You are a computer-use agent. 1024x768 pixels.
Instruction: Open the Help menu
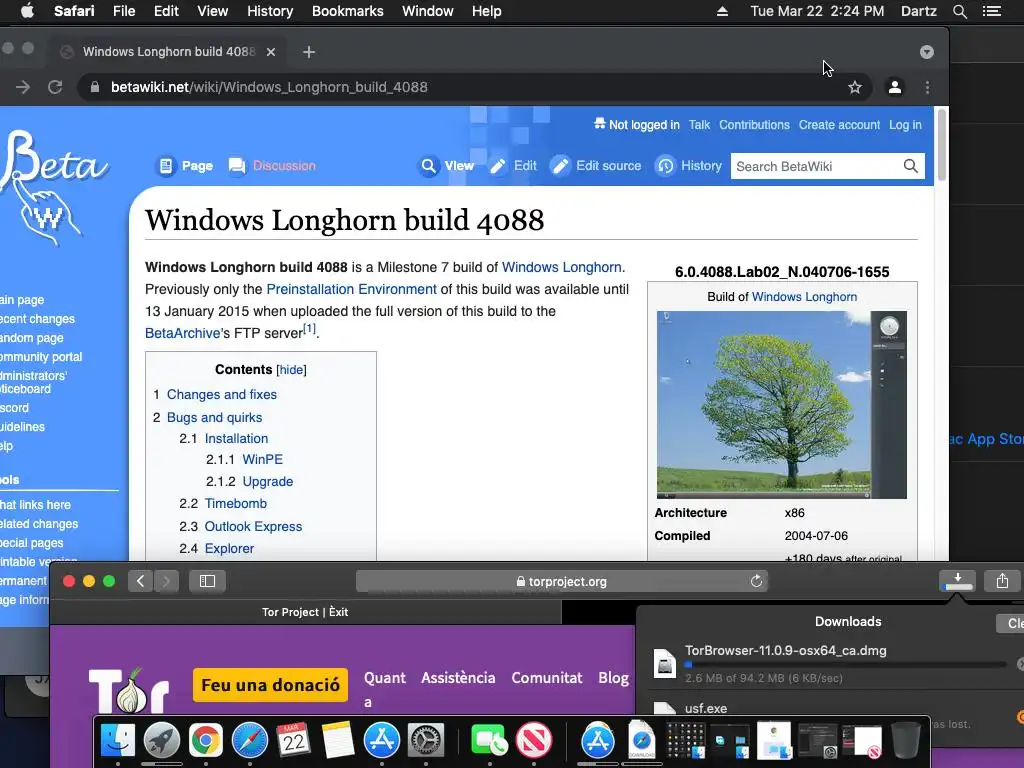pos(487,11)
